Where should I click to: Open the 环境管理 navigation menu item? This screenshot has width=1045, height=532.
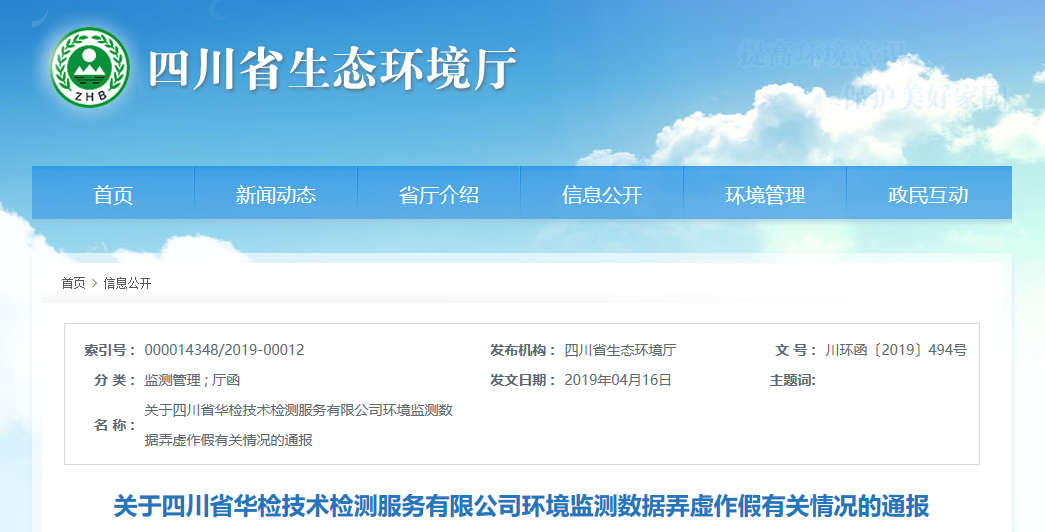765,195
